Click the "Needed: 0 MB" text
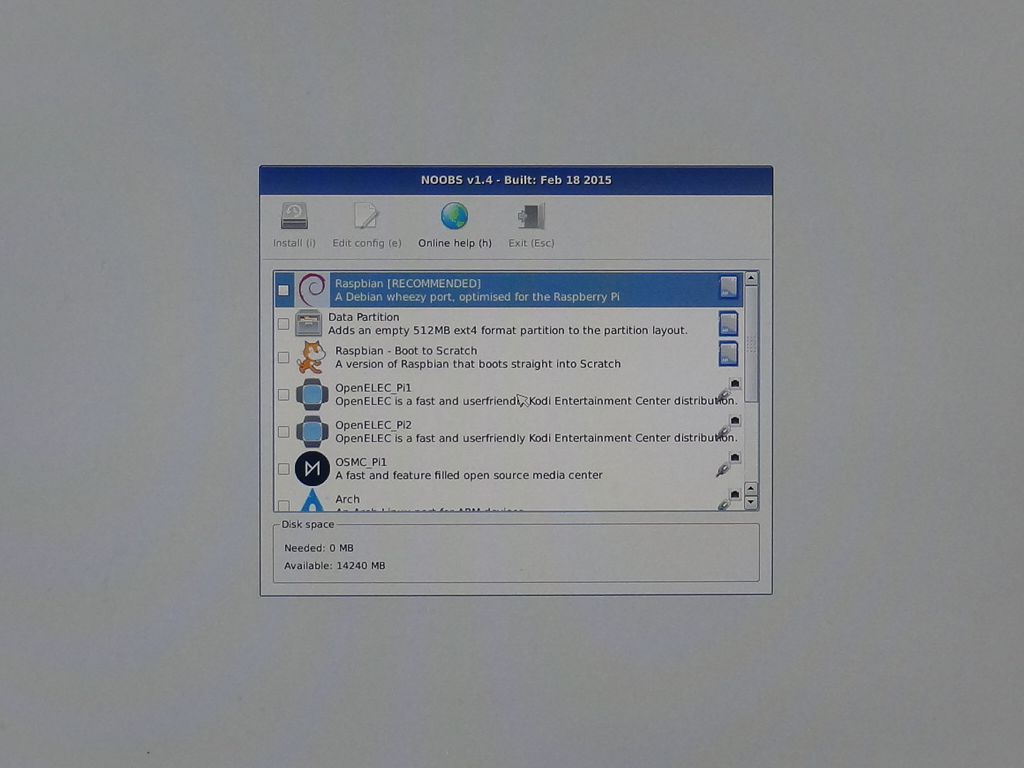The width and height of the screenshot is (1024, 768). click(319, 548)
